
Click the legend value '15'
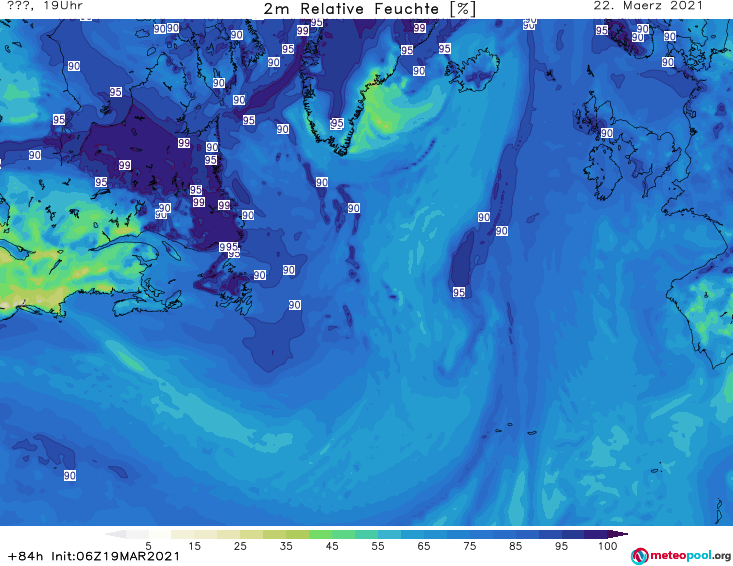click(194, 545)
